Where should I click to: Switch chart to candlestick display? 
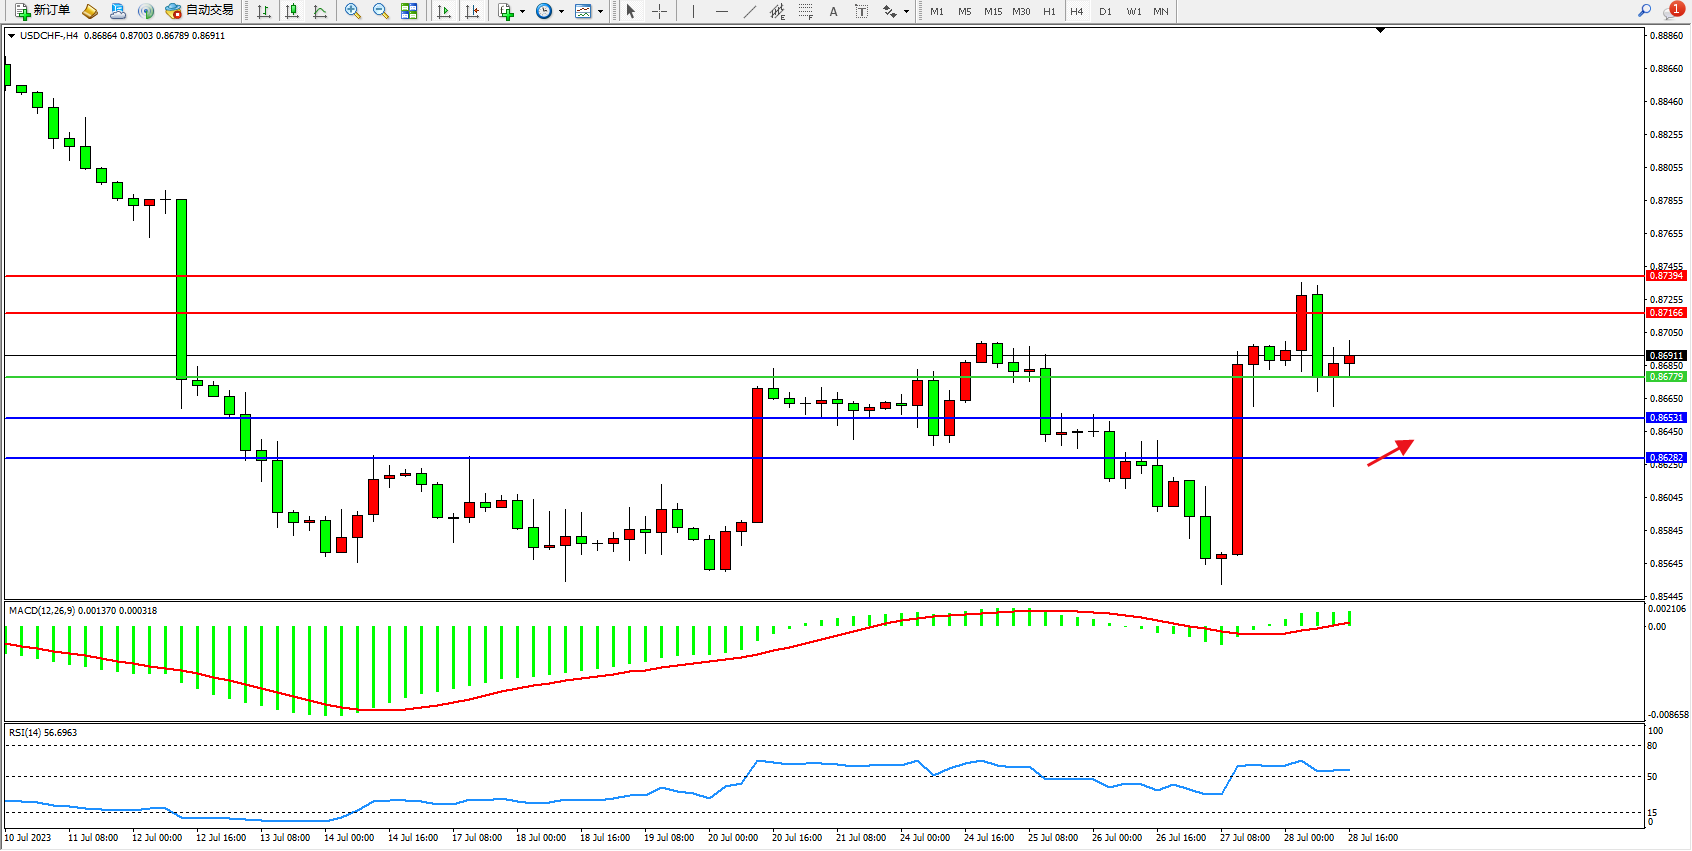coord(292,11)
